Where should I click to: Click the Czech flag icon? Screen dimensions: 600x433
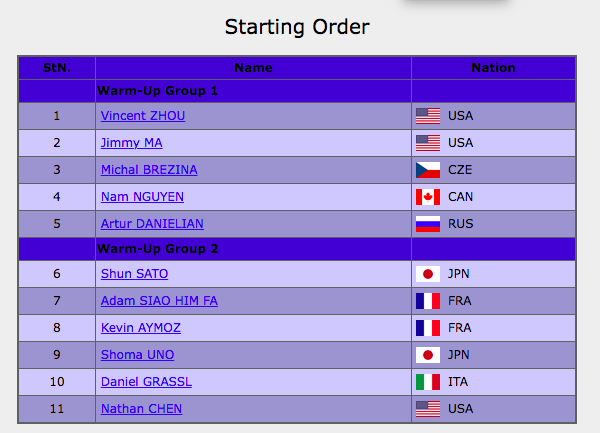point(428,170)
